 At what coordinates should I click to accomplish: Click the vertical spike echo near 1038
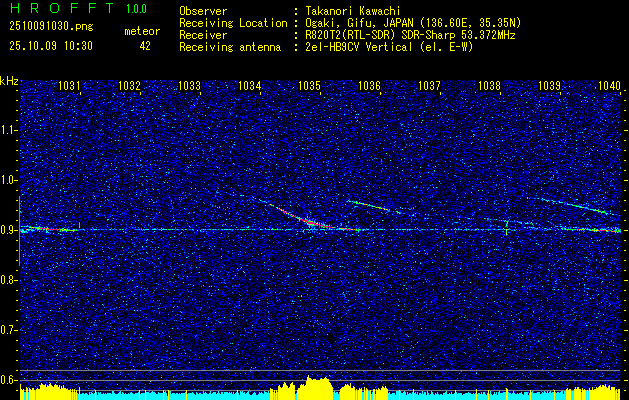point(507,227)
